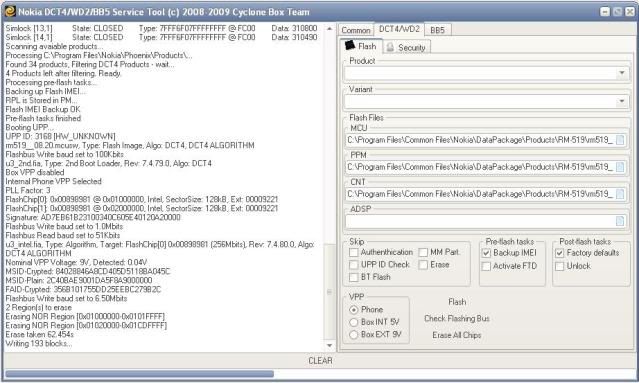Click Check Flashing Bus button
Screen dimensions: 639x383
point(457,319)
